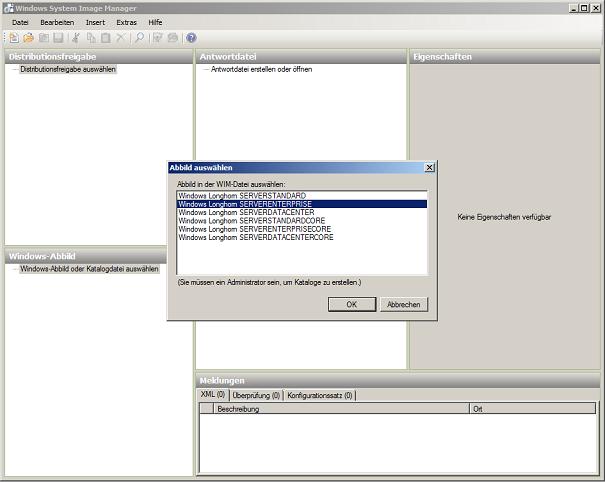Click 'Antwortdatei erstellen oder öffnen' tree entry
Image resolution: width=605 pixels, height=482 pixels.
click(x=262, y=69)
